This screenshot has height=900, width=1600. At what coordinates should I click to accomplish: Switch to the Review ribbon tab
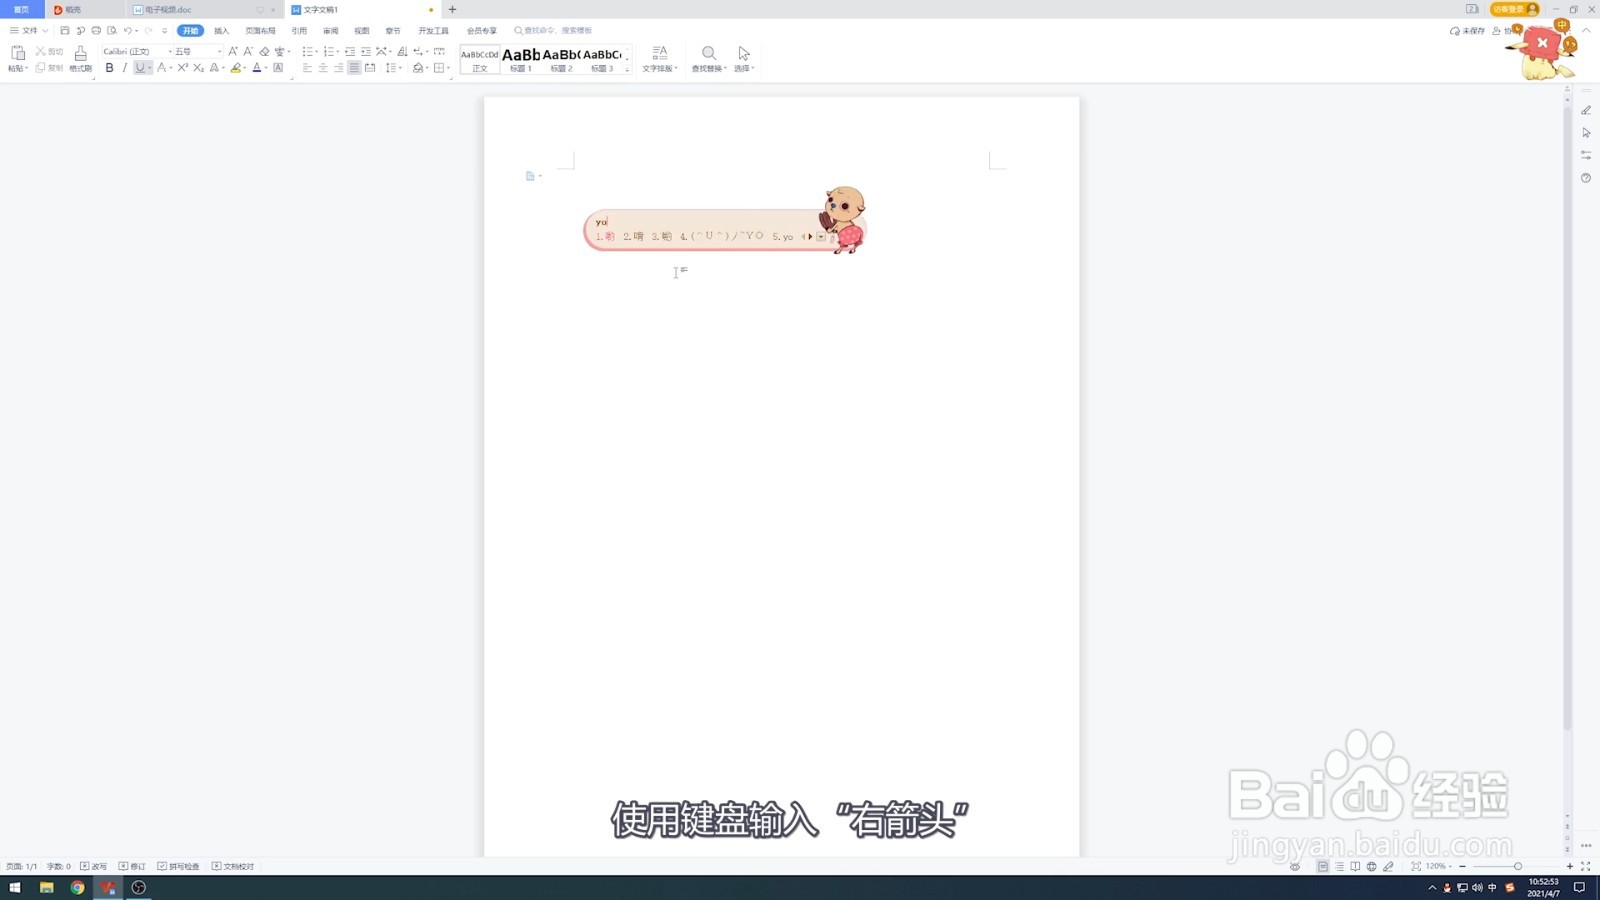point(331,31)
